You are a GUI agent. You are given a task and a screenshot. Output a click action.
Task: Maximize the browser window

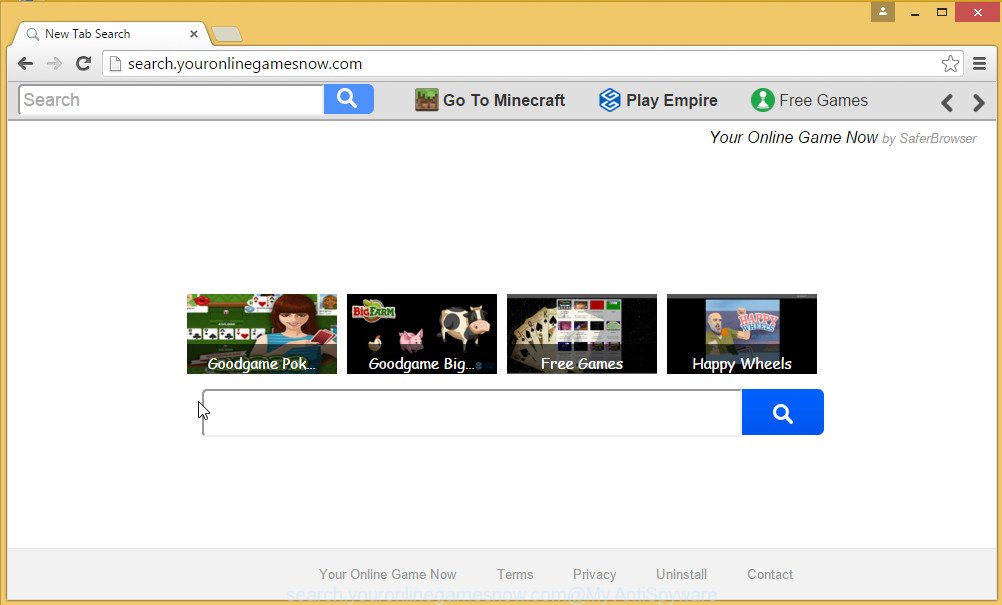coord(941,12)
